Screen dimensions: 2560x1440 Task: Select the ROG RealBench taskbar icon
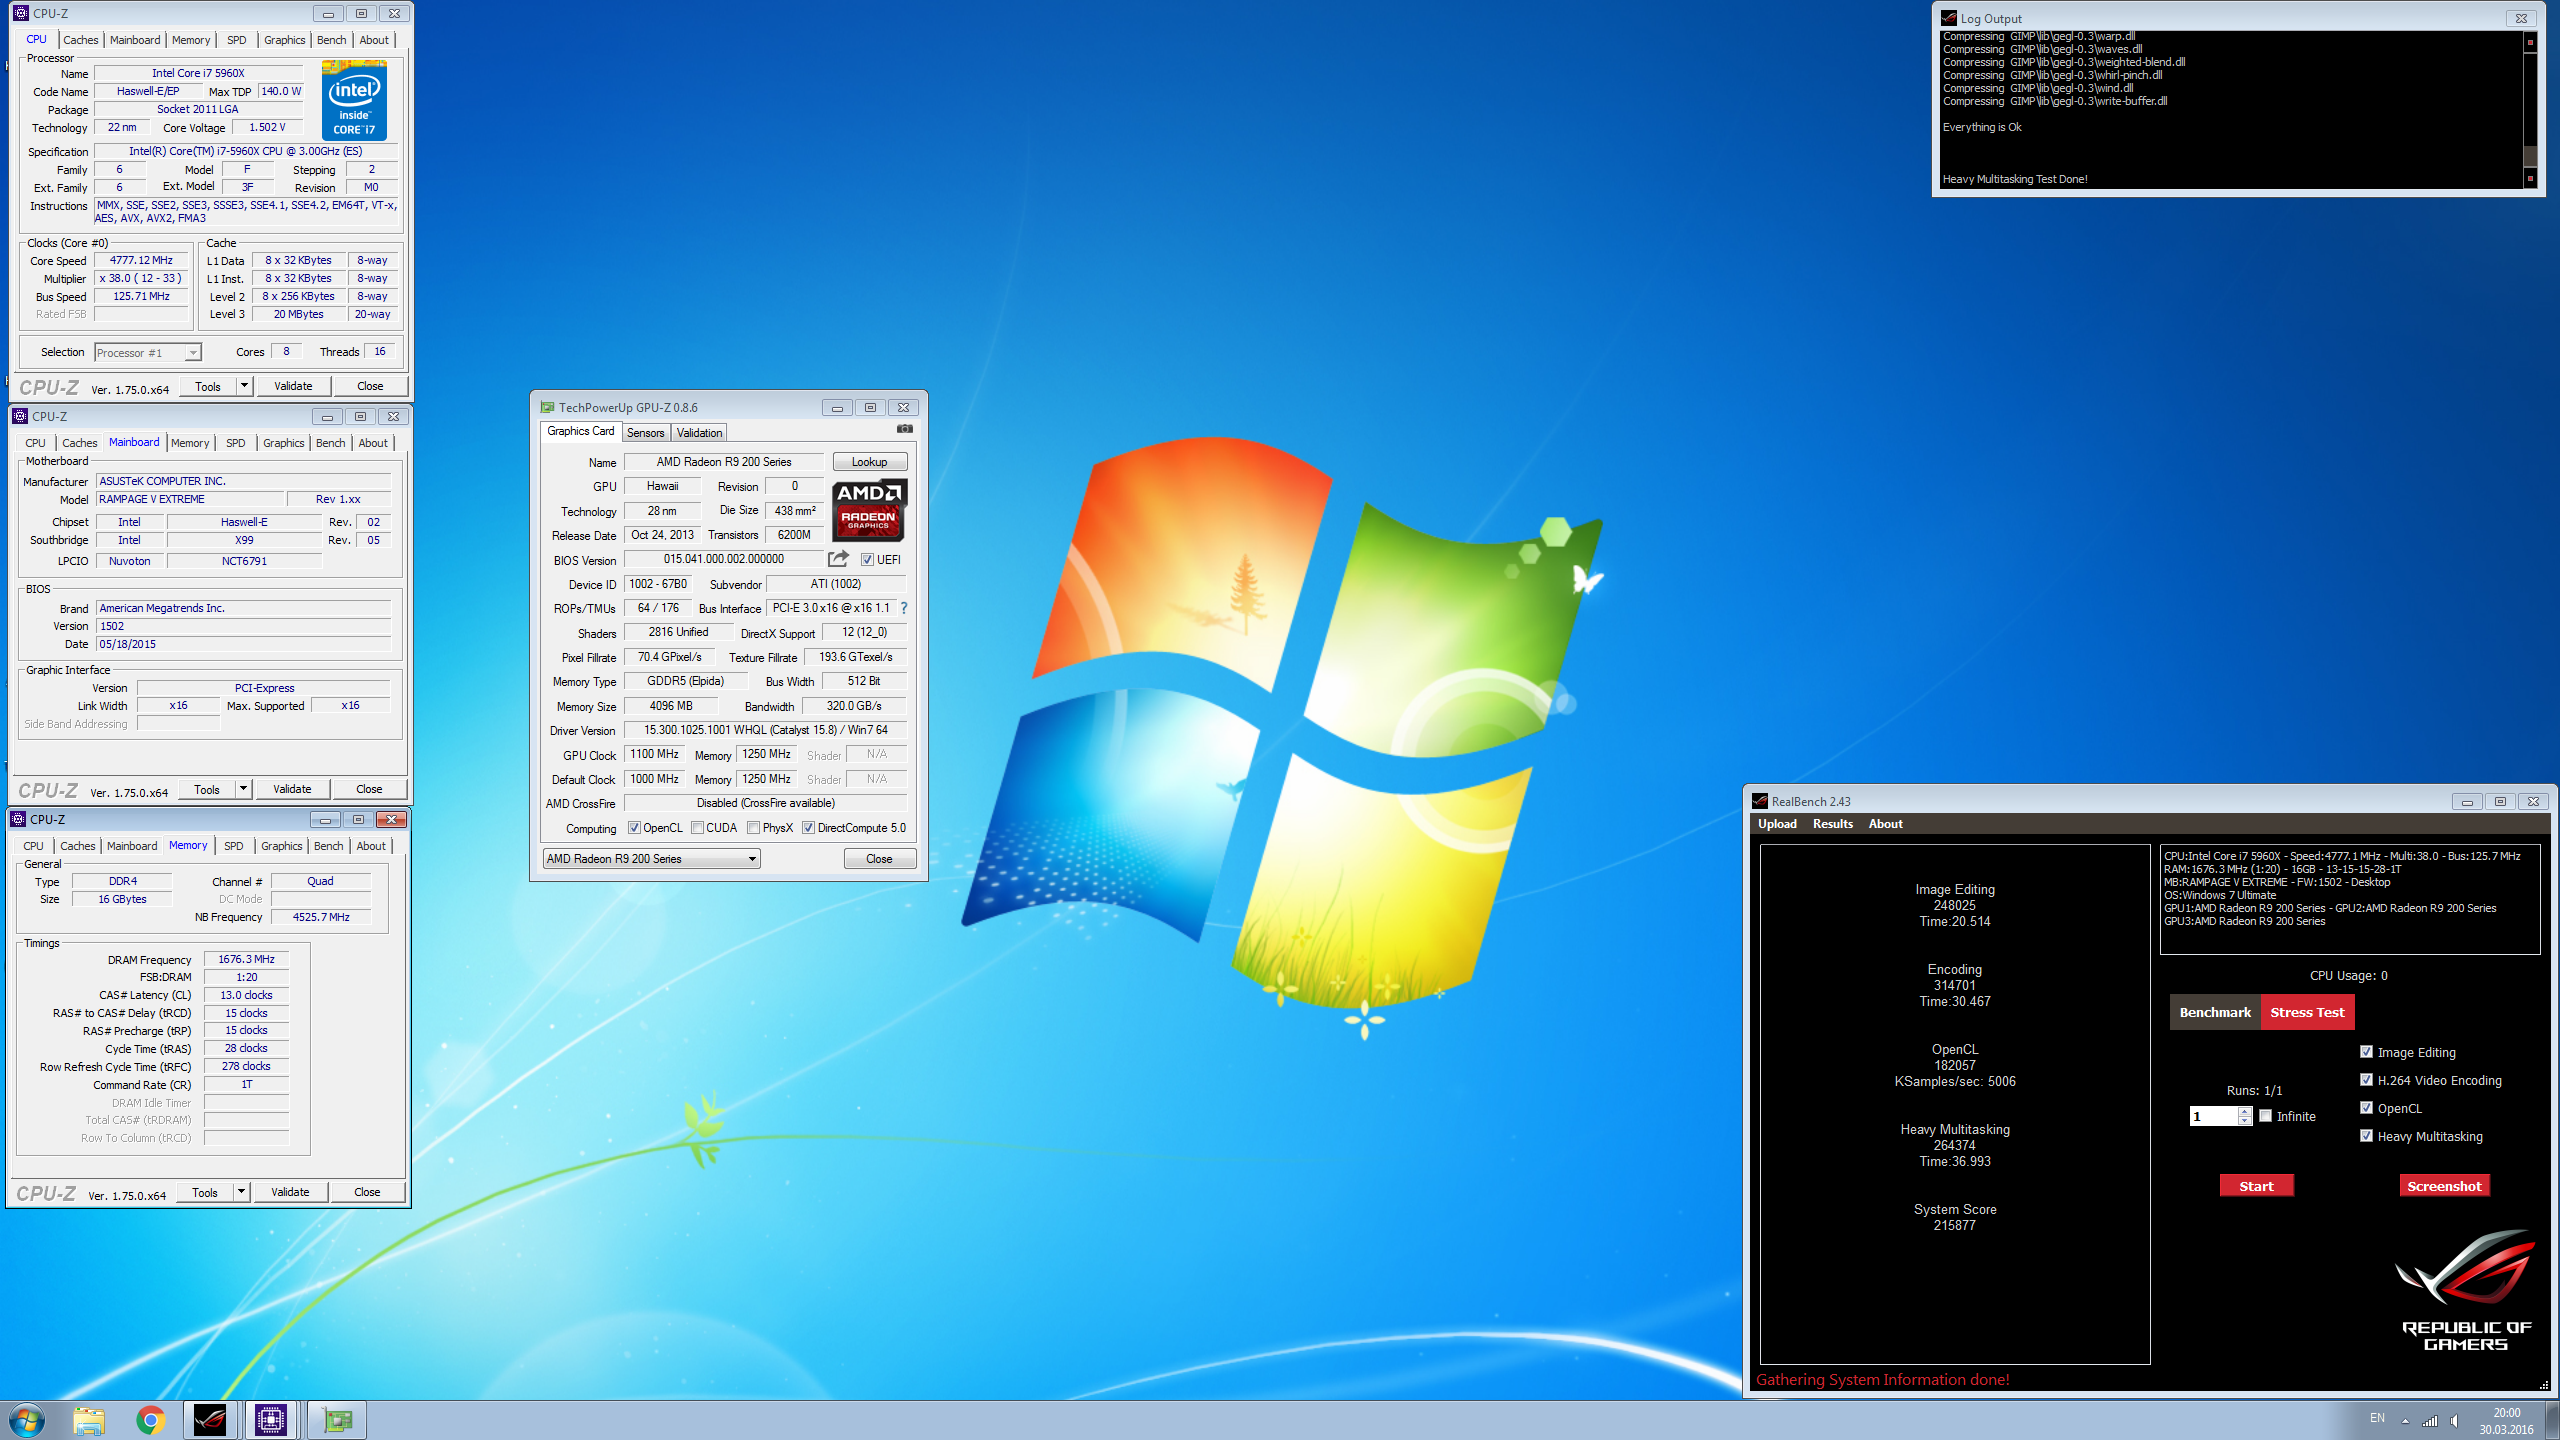click(x=210, y=1420)
